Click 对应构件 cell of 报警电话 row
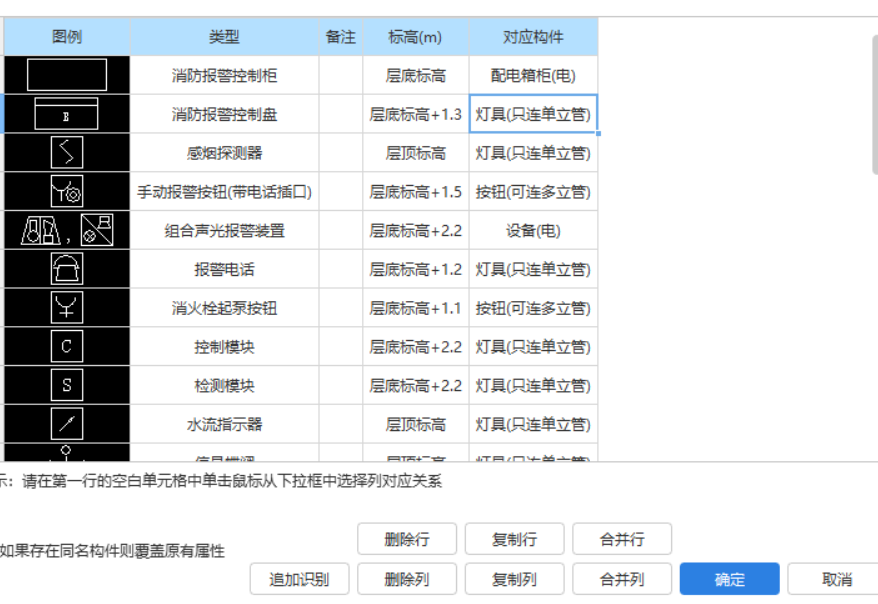 tap(533, 269)
